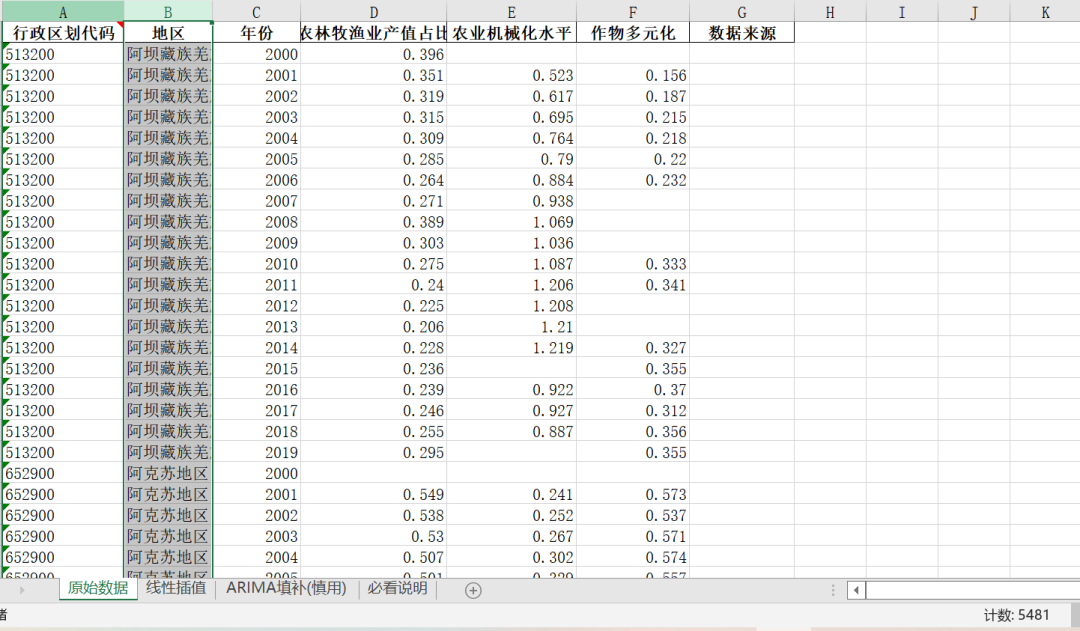Select column H header
The width and height of the screenshot is (1080, 631).
pos(830,12)
